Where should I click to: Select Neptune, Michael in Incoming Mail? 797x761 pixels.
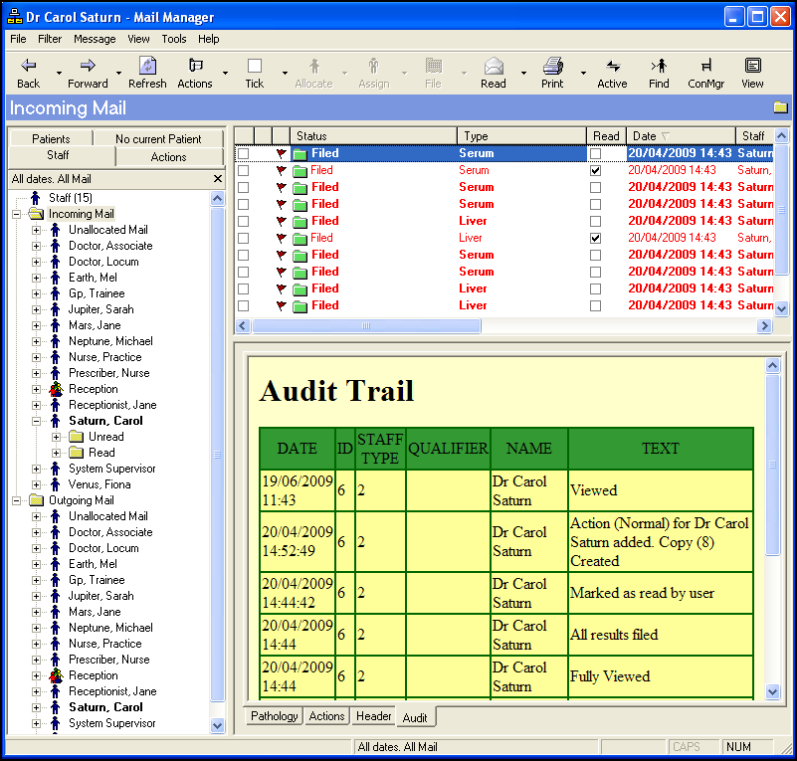[x=110, y=341]
